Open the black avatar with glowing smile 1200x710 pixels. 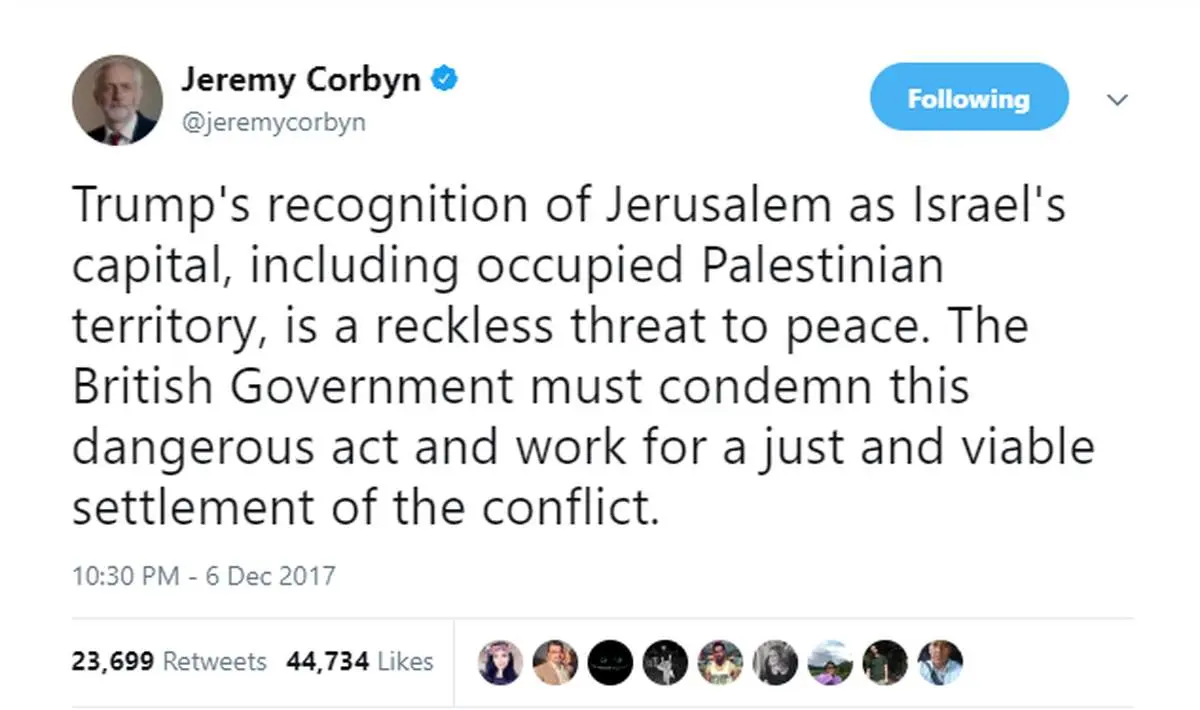click(610, 662)
